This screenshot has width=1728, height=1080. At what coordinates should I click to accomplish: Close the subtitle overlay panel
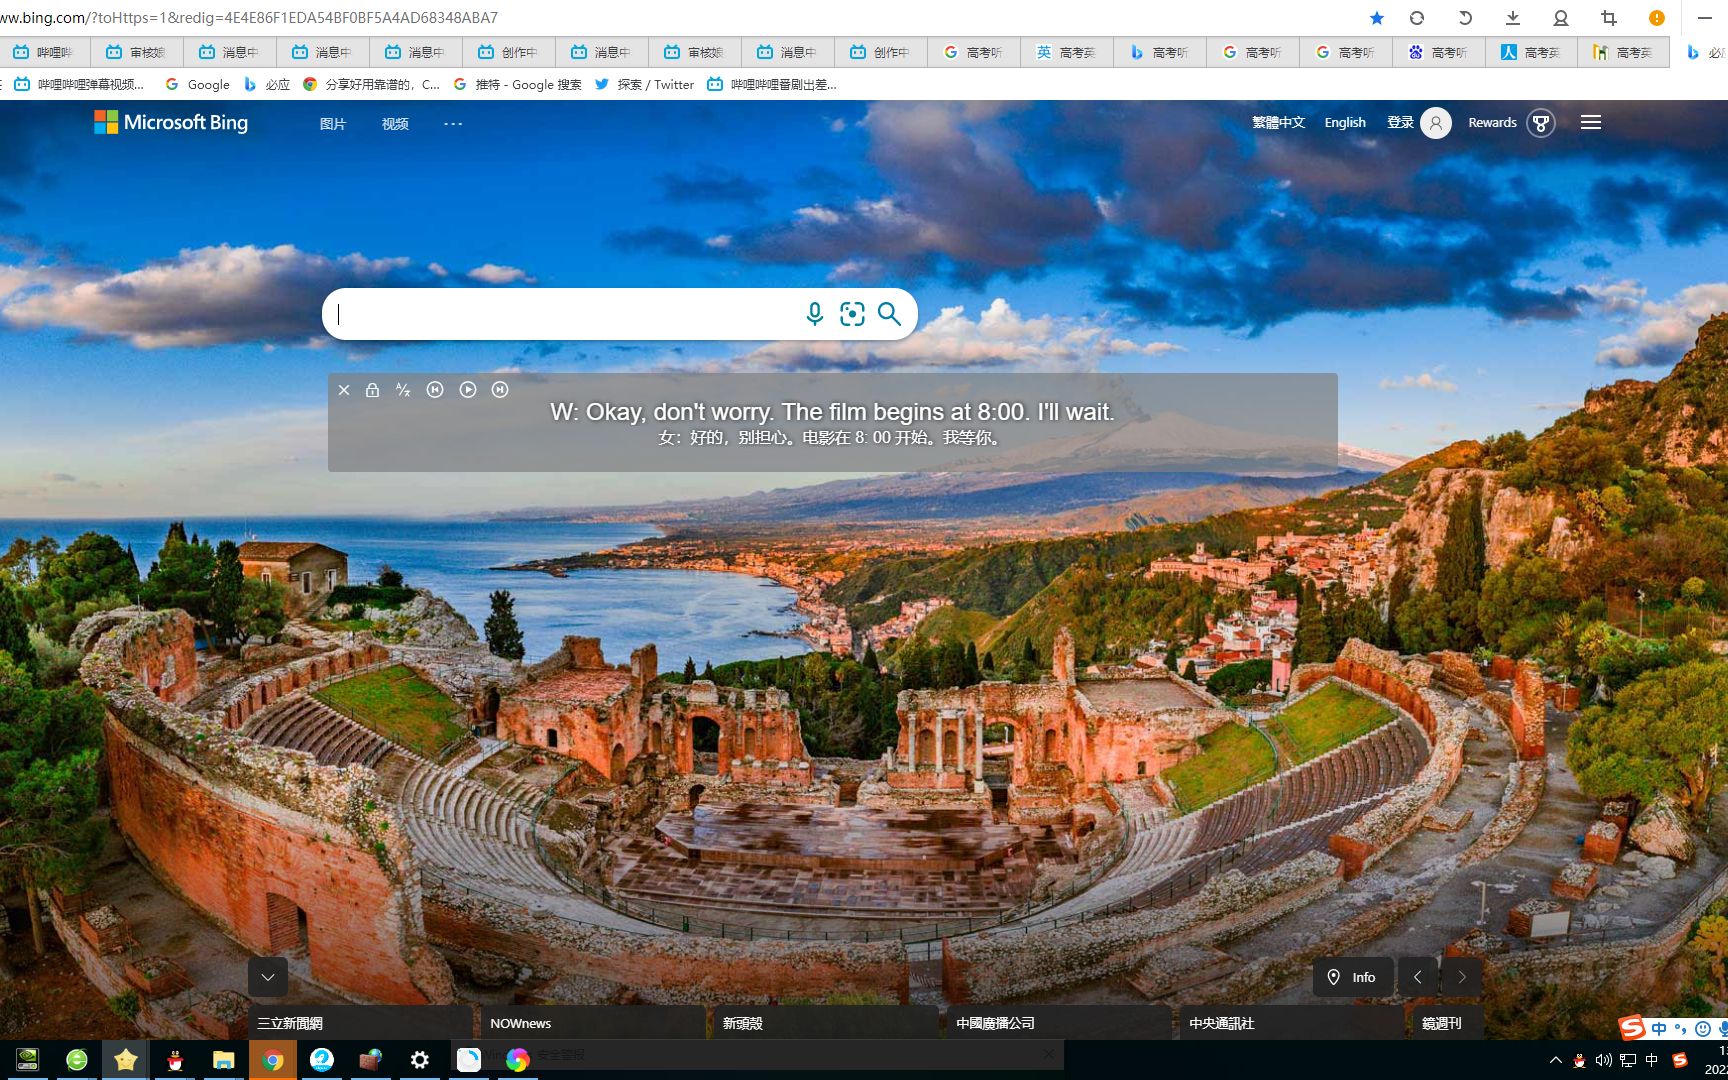point(344,390)
